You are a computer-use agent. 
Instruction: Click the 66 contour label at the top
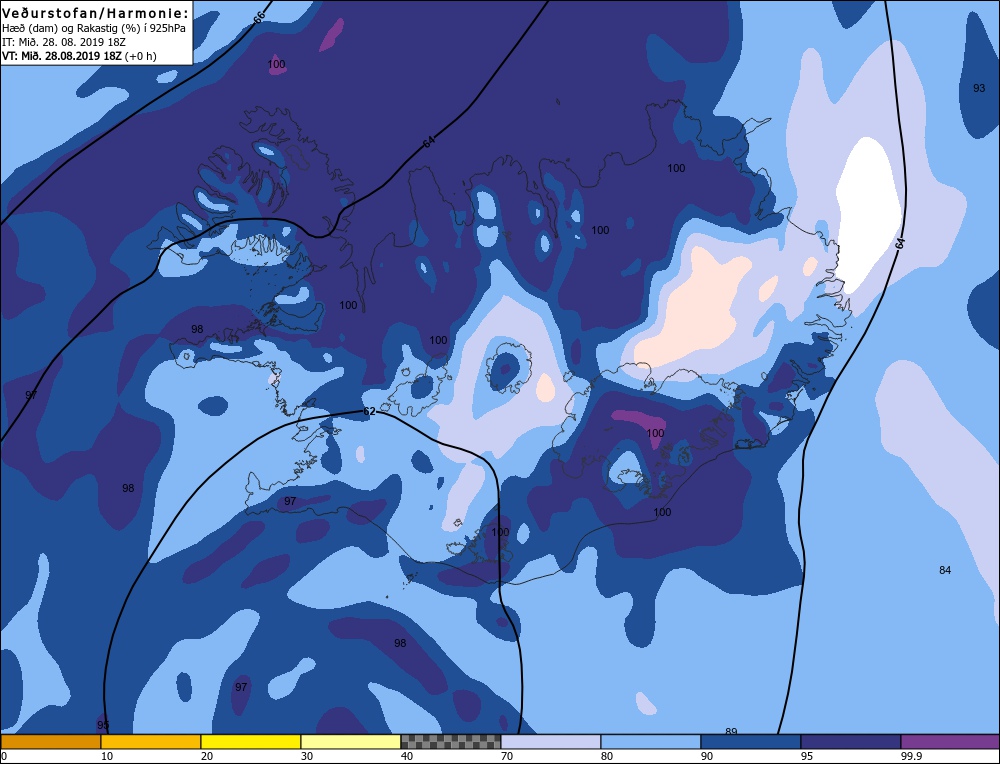[x=259, y=18]
